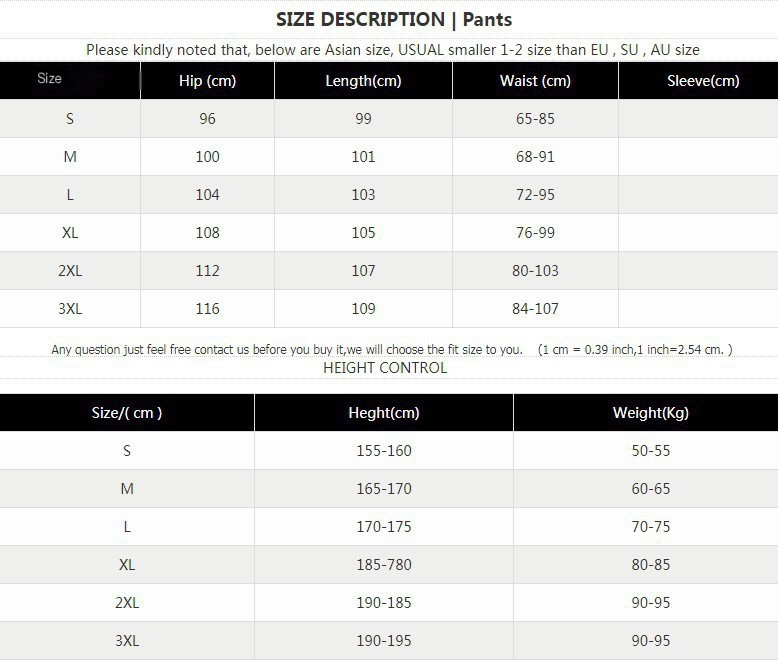The image size is (778, 660).
Task: Click the Hip (cm) column header
Action: [x=207, y=81]
